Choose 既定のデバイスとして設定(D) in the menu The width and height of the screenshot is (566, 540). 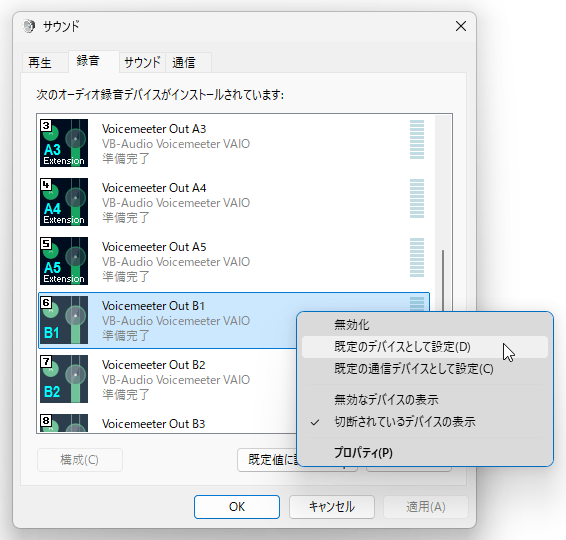pos(424,347)
